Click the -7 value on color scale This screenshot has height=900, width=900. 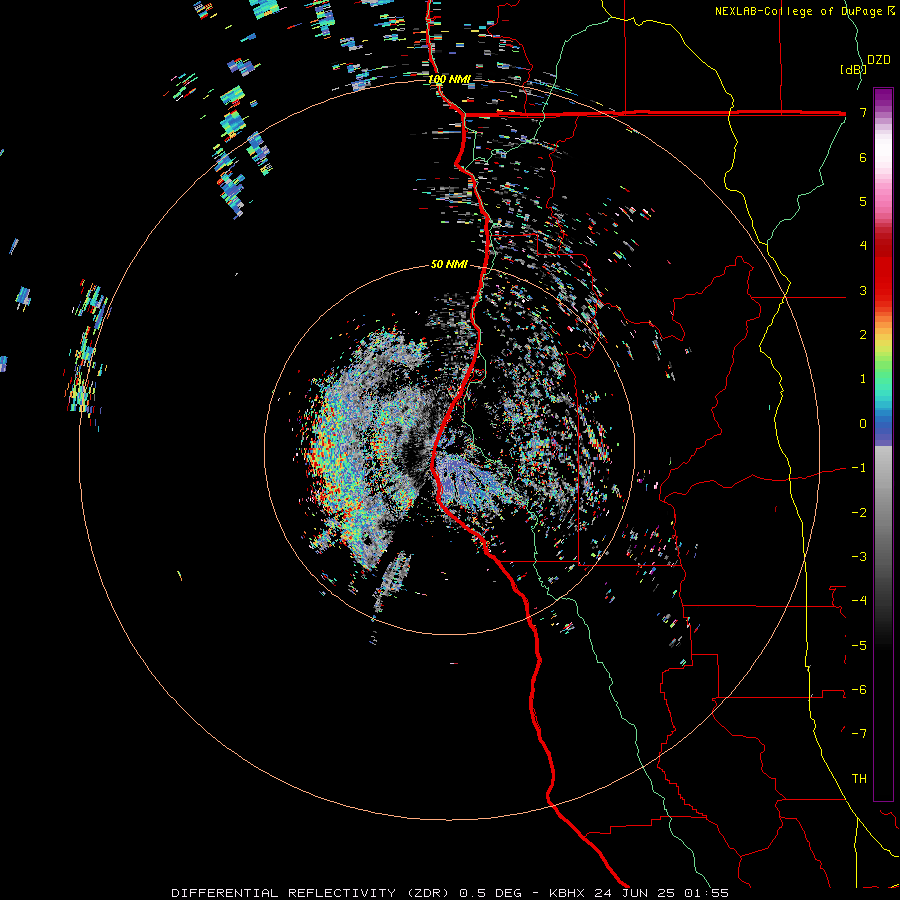click(859, 734)
